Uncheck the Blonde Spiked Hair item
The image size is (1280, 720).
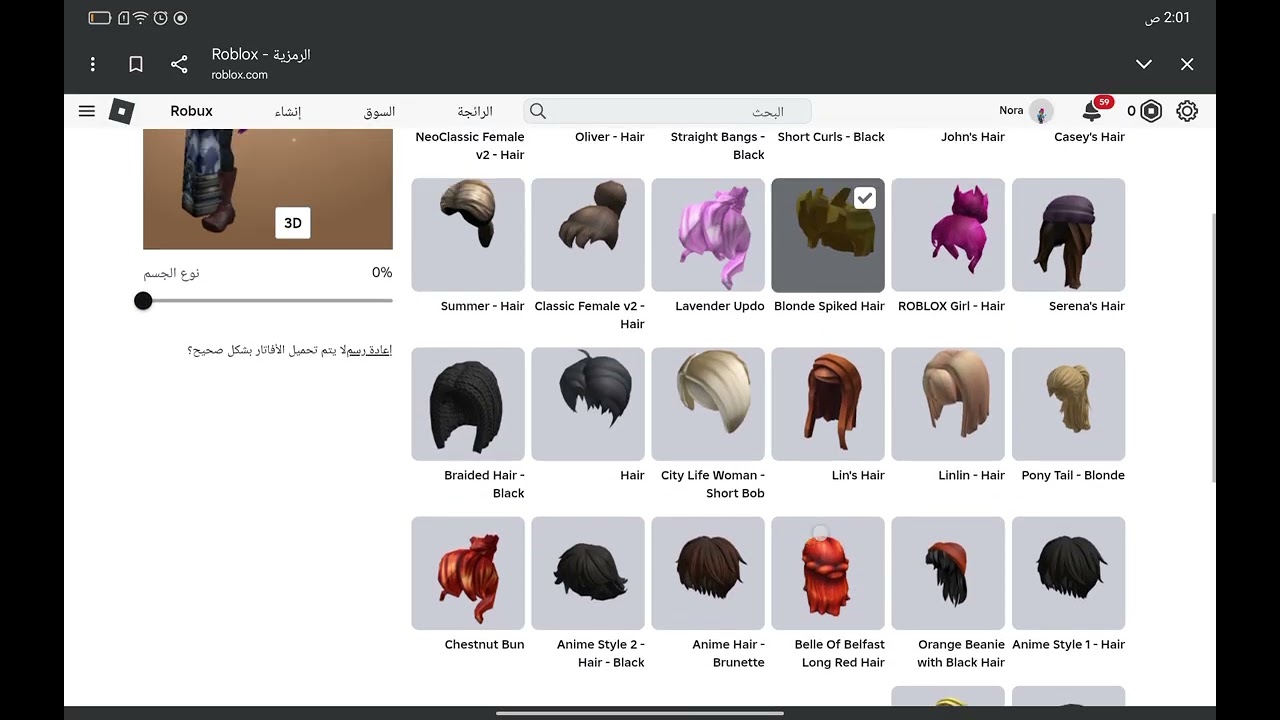click(x=865, y=198)
